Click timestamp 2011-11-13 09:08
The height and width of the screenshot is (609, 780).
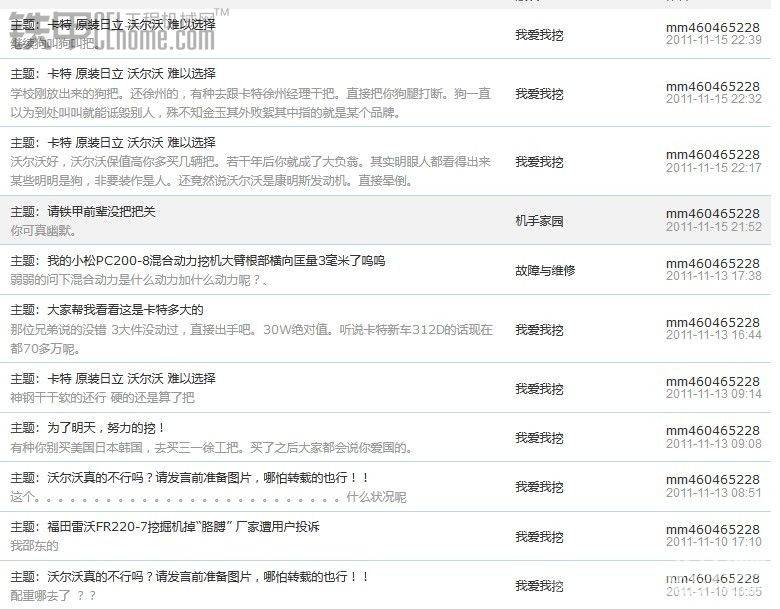(x=714, y=444)
